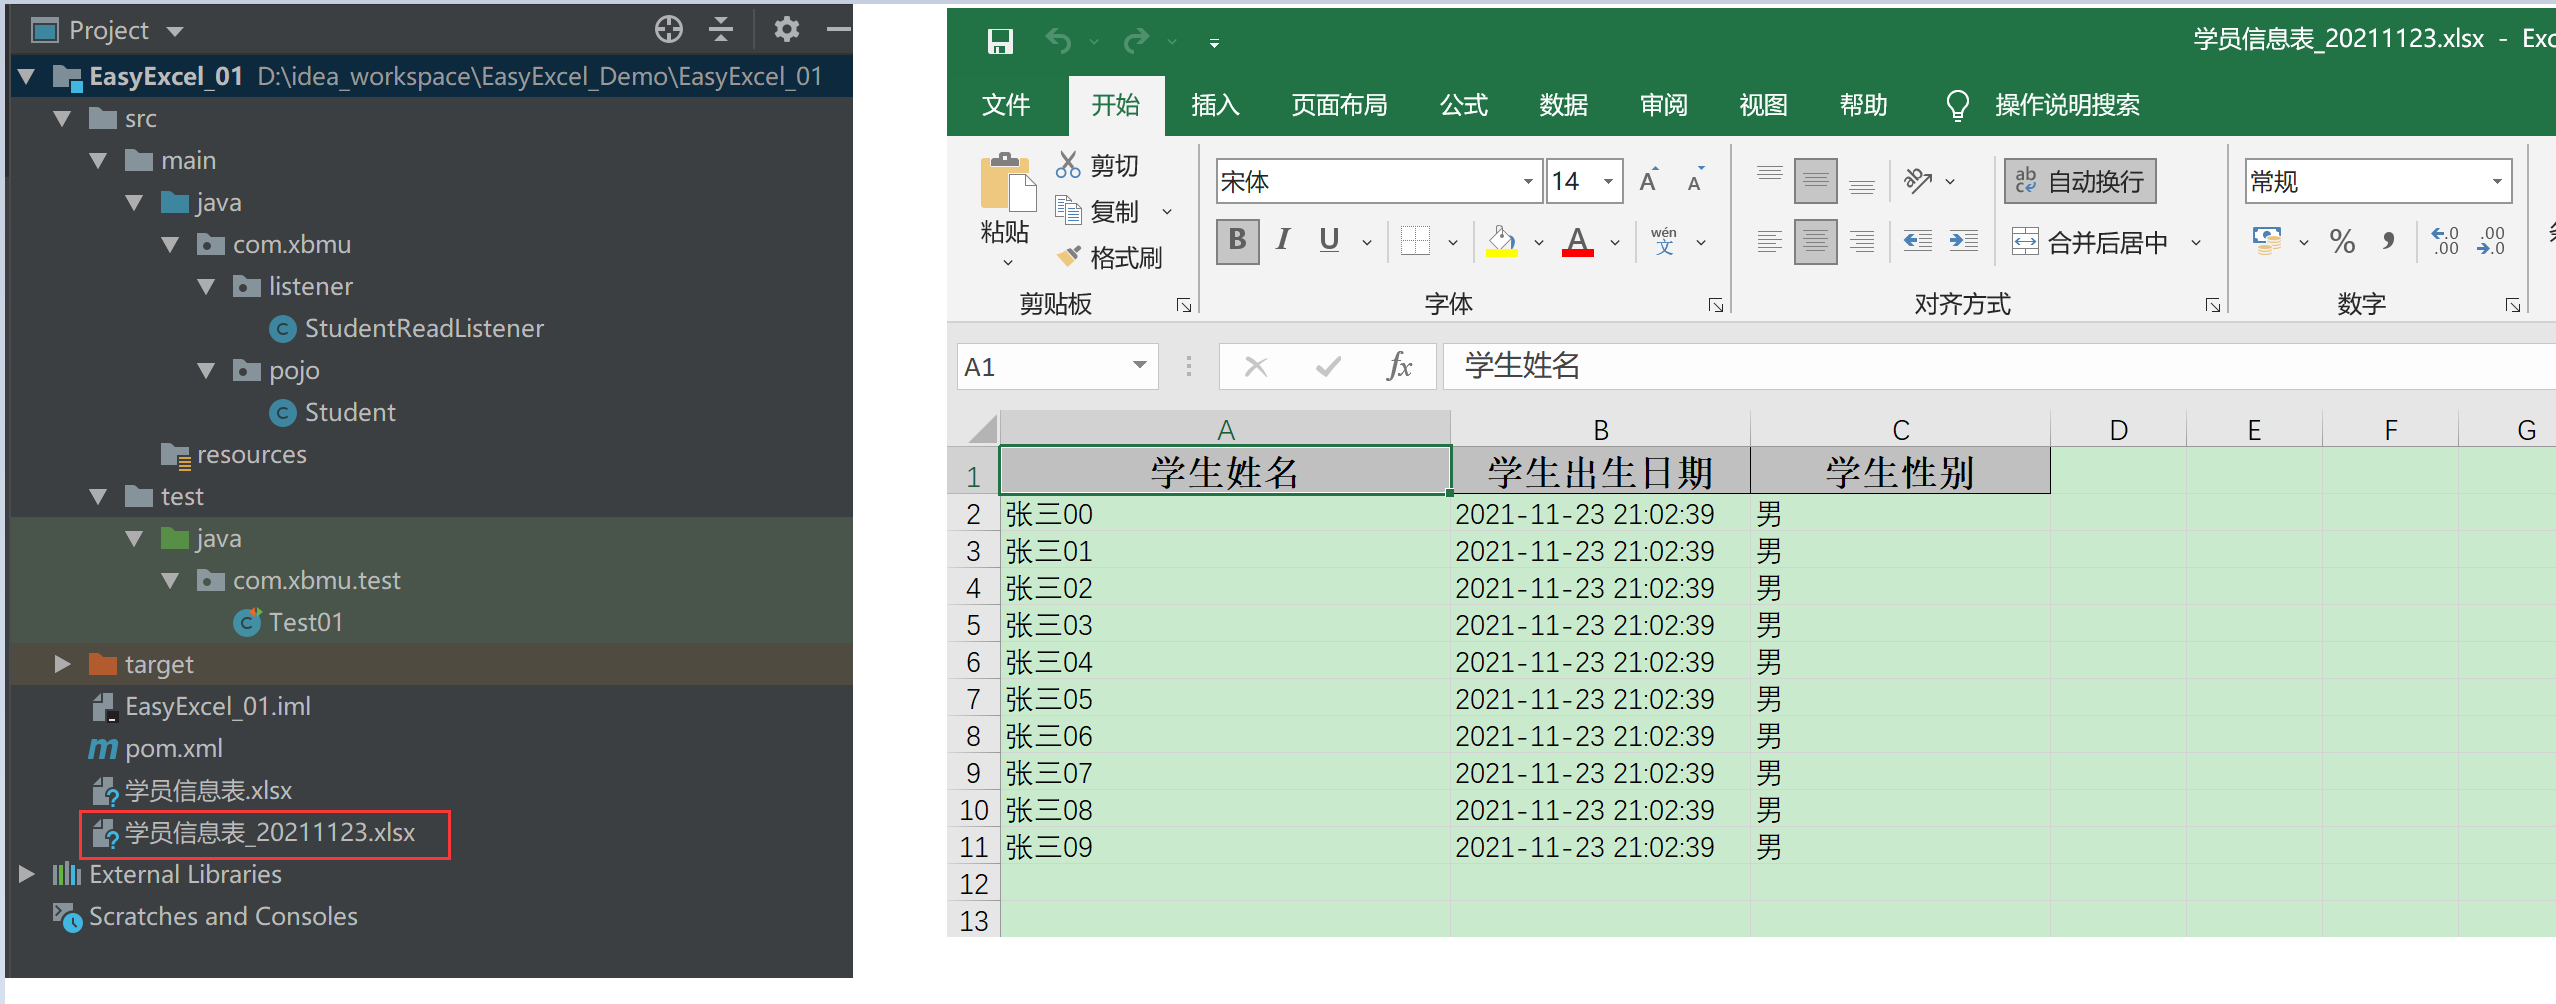Open the red font color swatch

click(x=1577, y=241)
